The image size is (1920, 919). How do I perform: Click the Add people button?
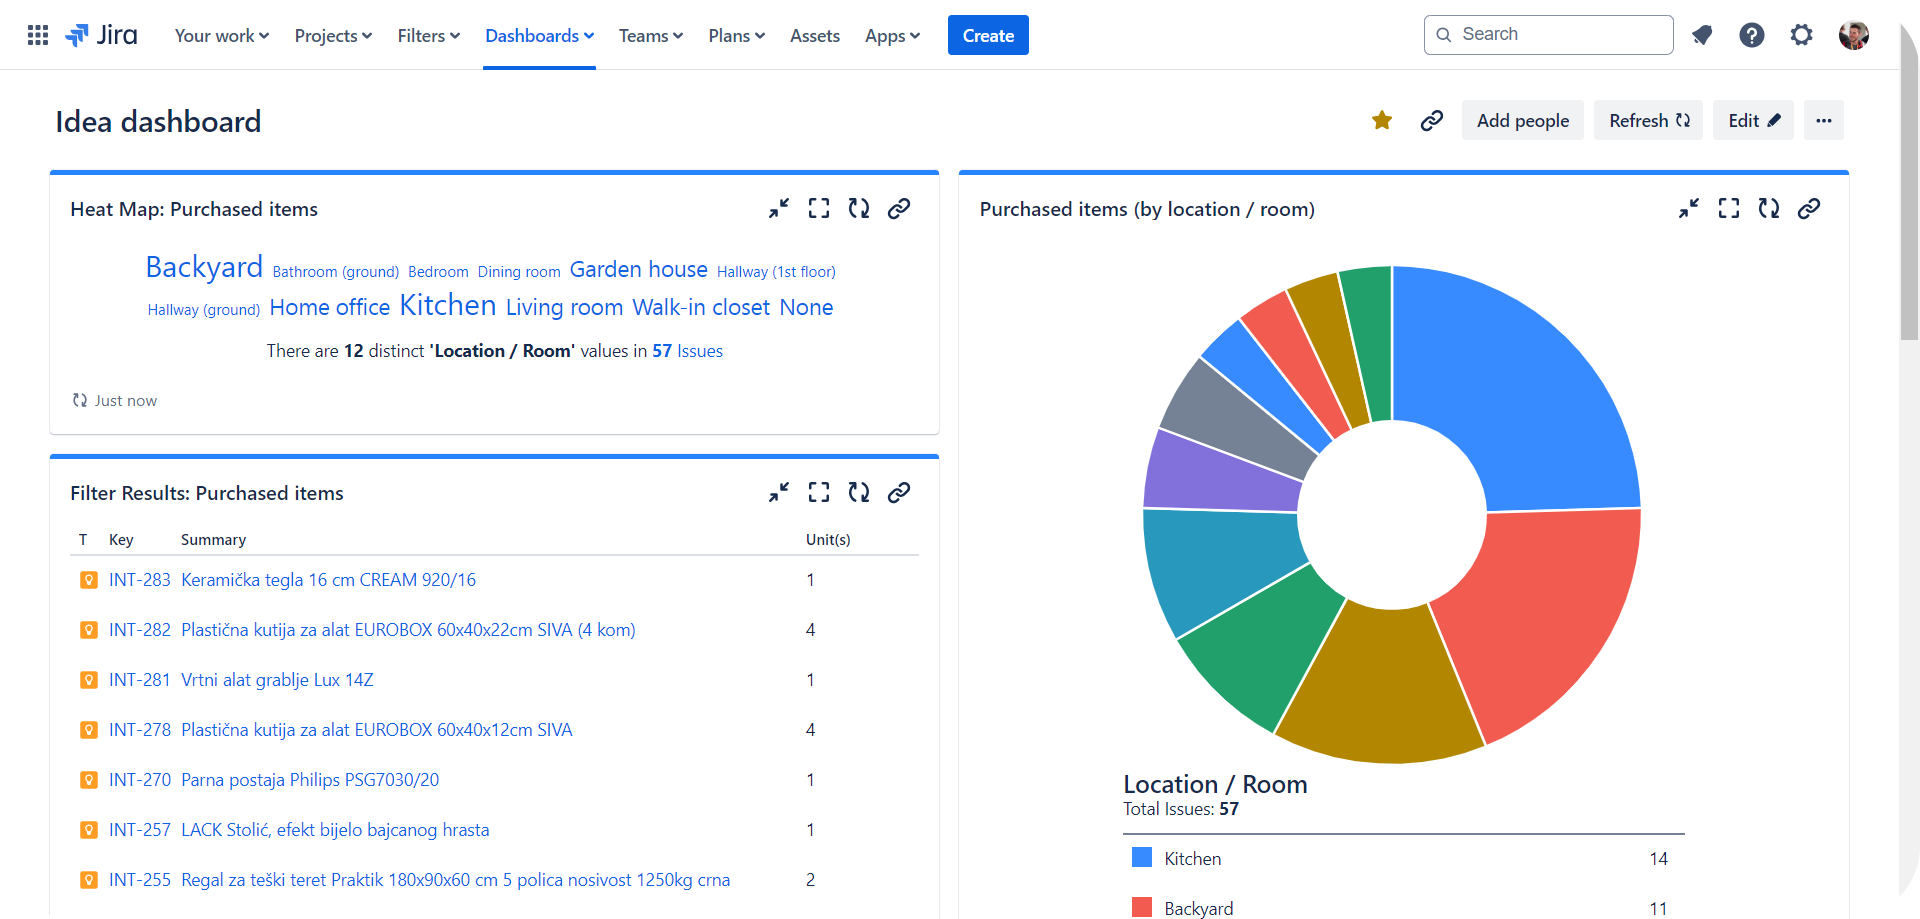click(1523, 120)
